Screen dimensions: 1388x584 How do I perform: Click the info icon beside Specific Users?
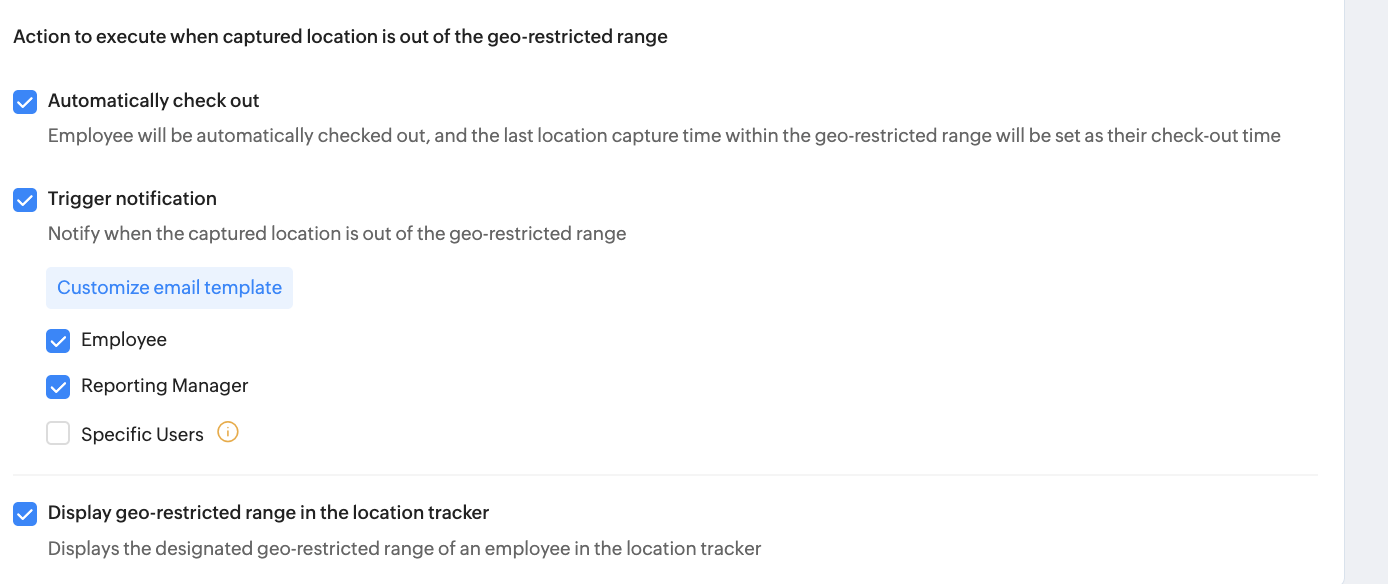tap(228, 433)
